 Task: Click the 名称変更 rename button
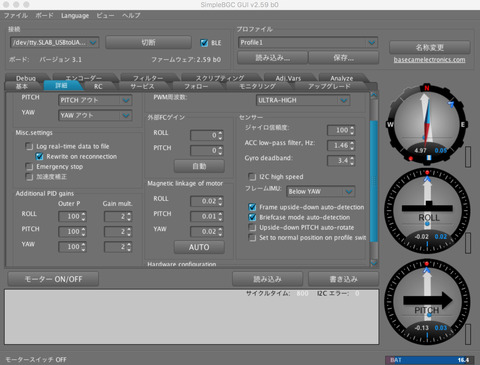coord(430,47)
